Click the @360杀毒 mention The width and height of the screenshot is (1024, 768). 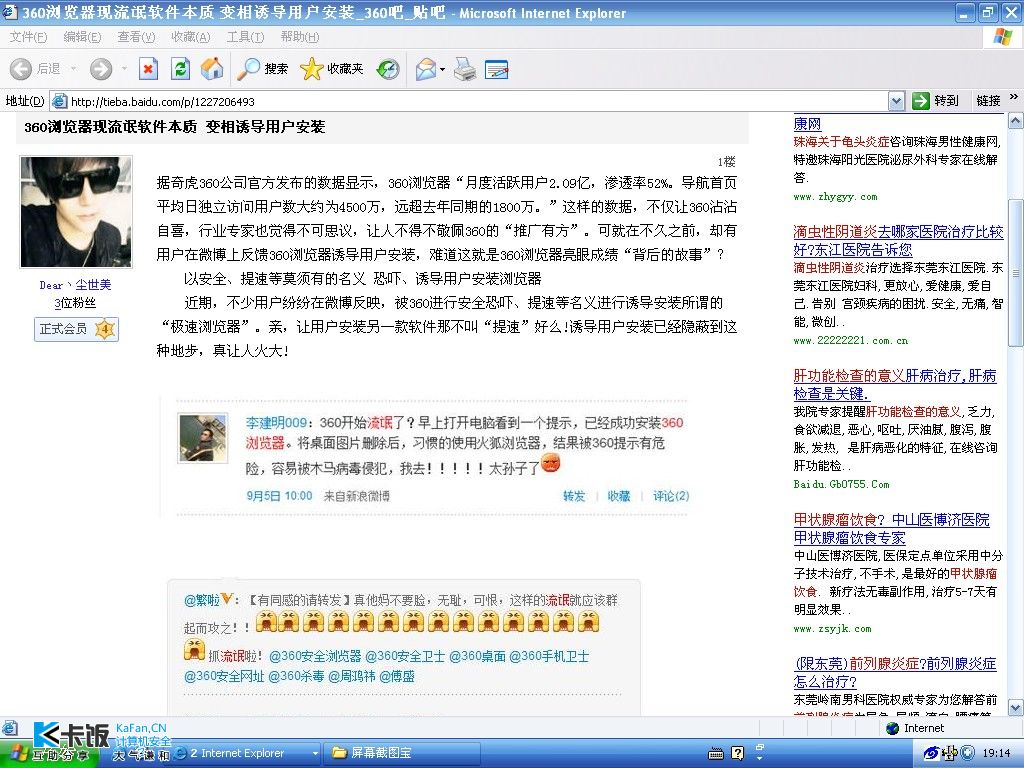(296, 677)
